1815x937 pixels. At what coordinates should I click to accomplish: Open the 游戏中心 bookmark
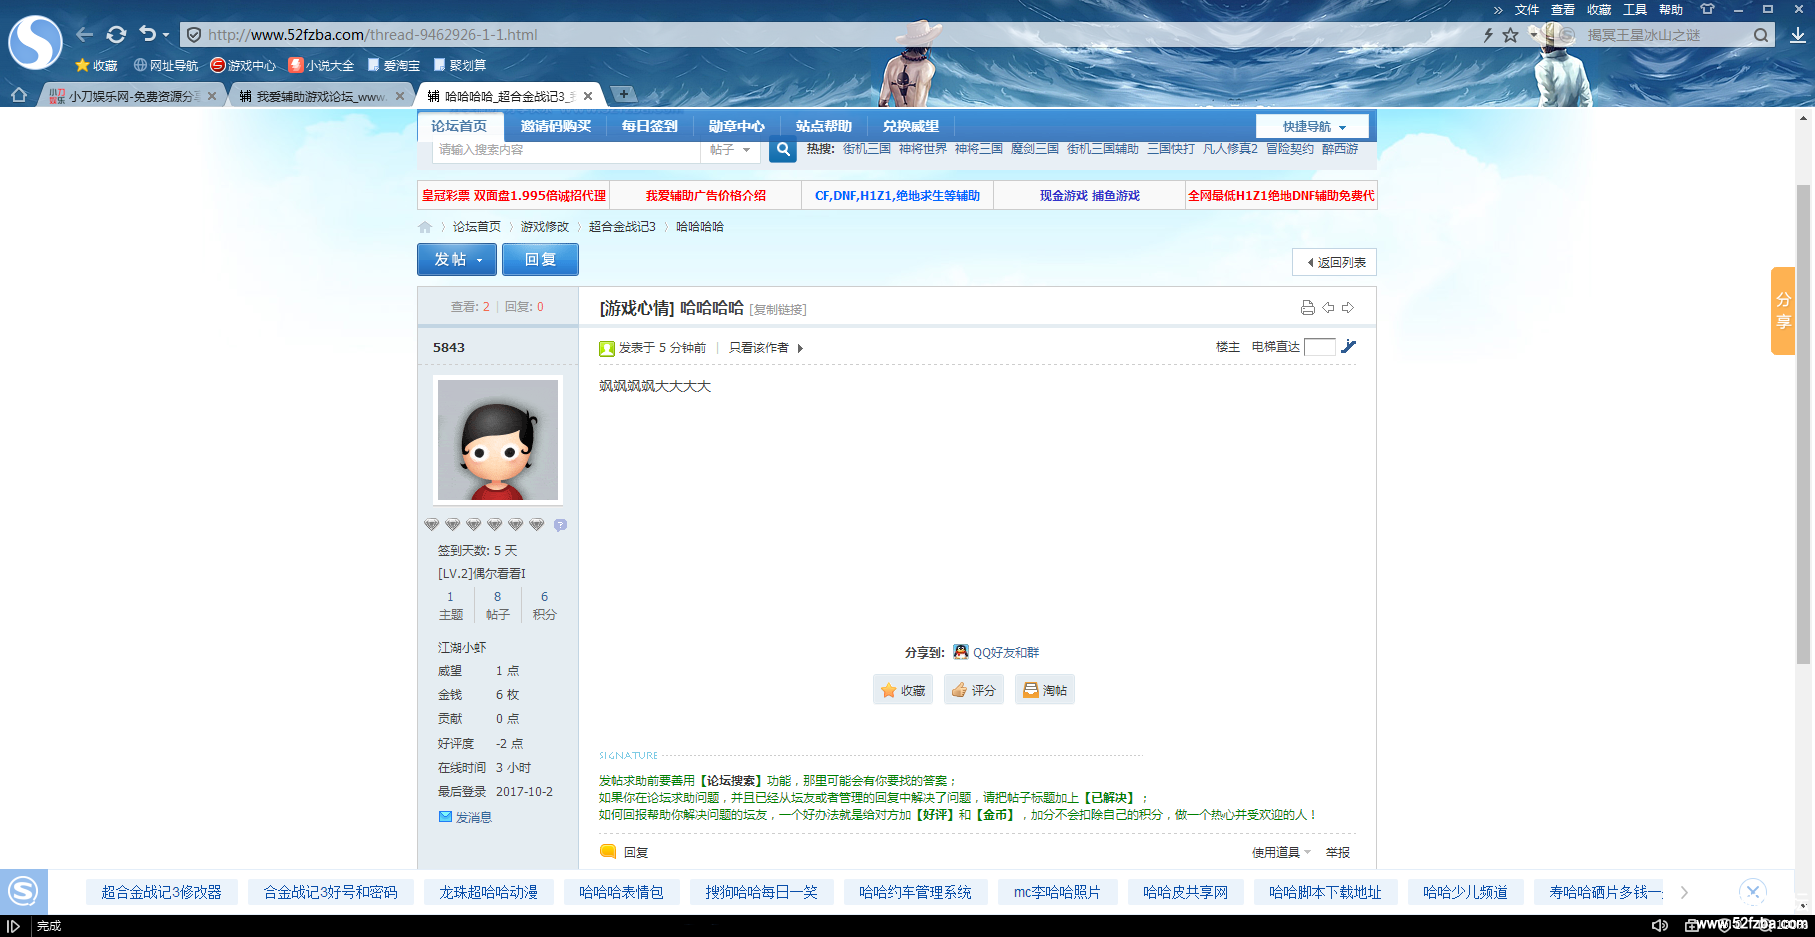[x=243, y=65]
